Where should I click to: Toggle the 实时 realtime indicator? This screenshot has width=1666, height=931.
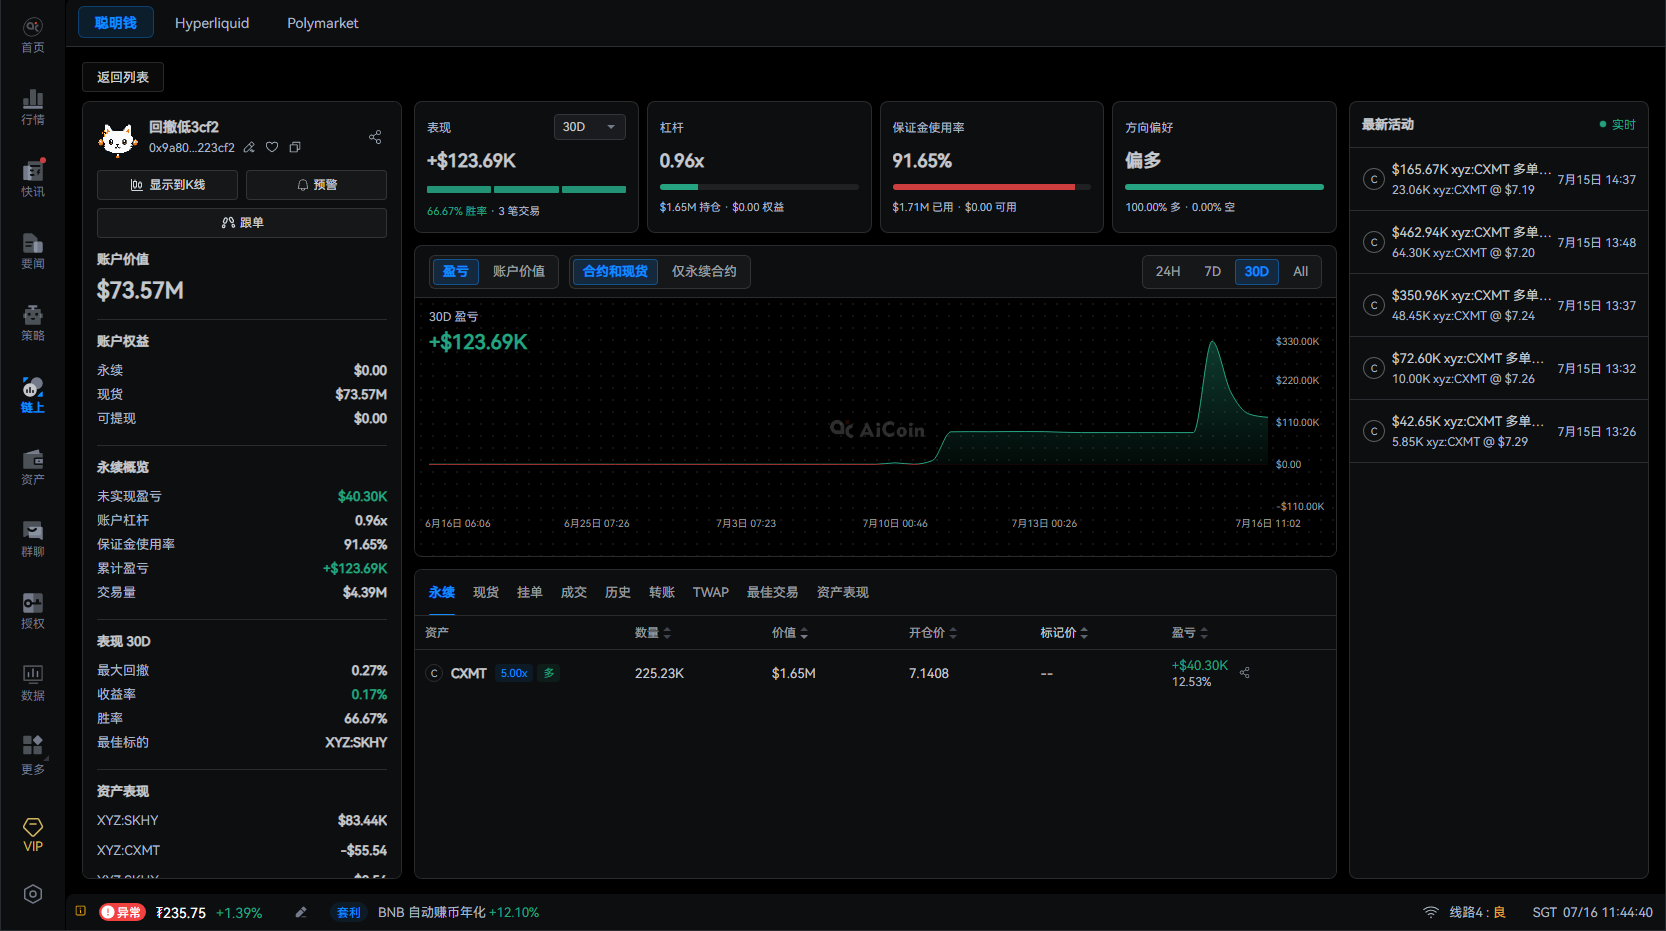click(1617, 125)
